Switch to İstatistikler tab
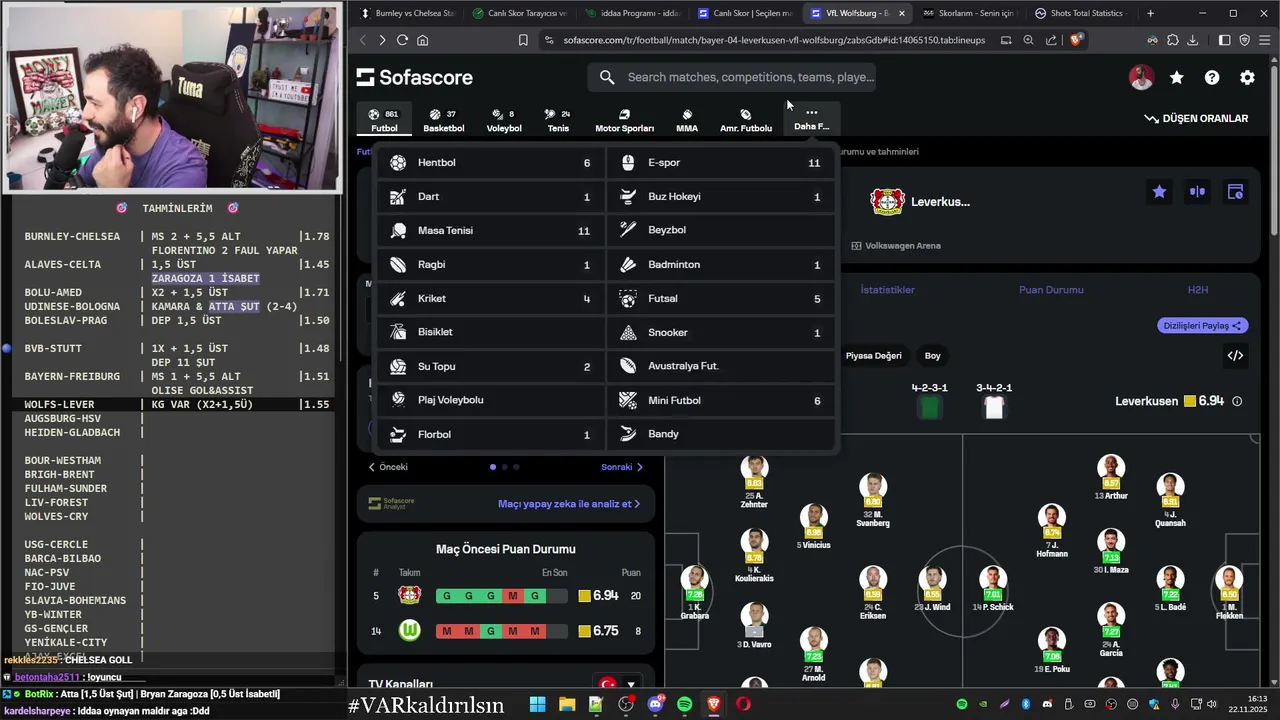The height and width of the screenshot is (720, 1280). coord(887,290)
